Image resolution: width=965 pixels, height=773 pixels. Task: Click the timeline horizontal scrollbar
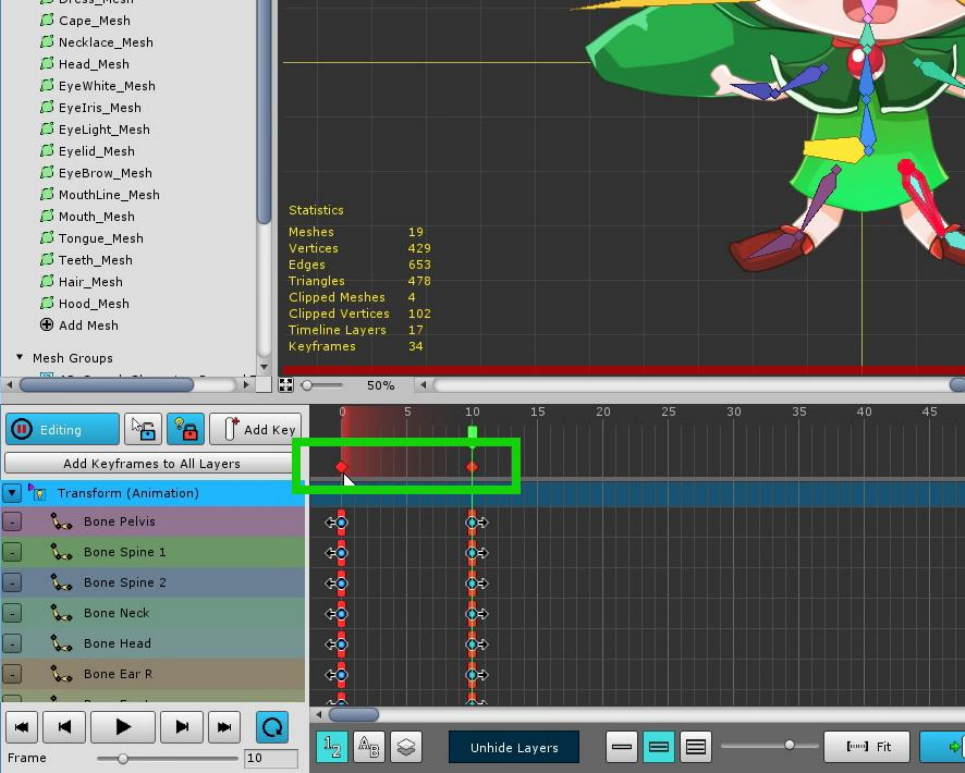click(354, 715)
